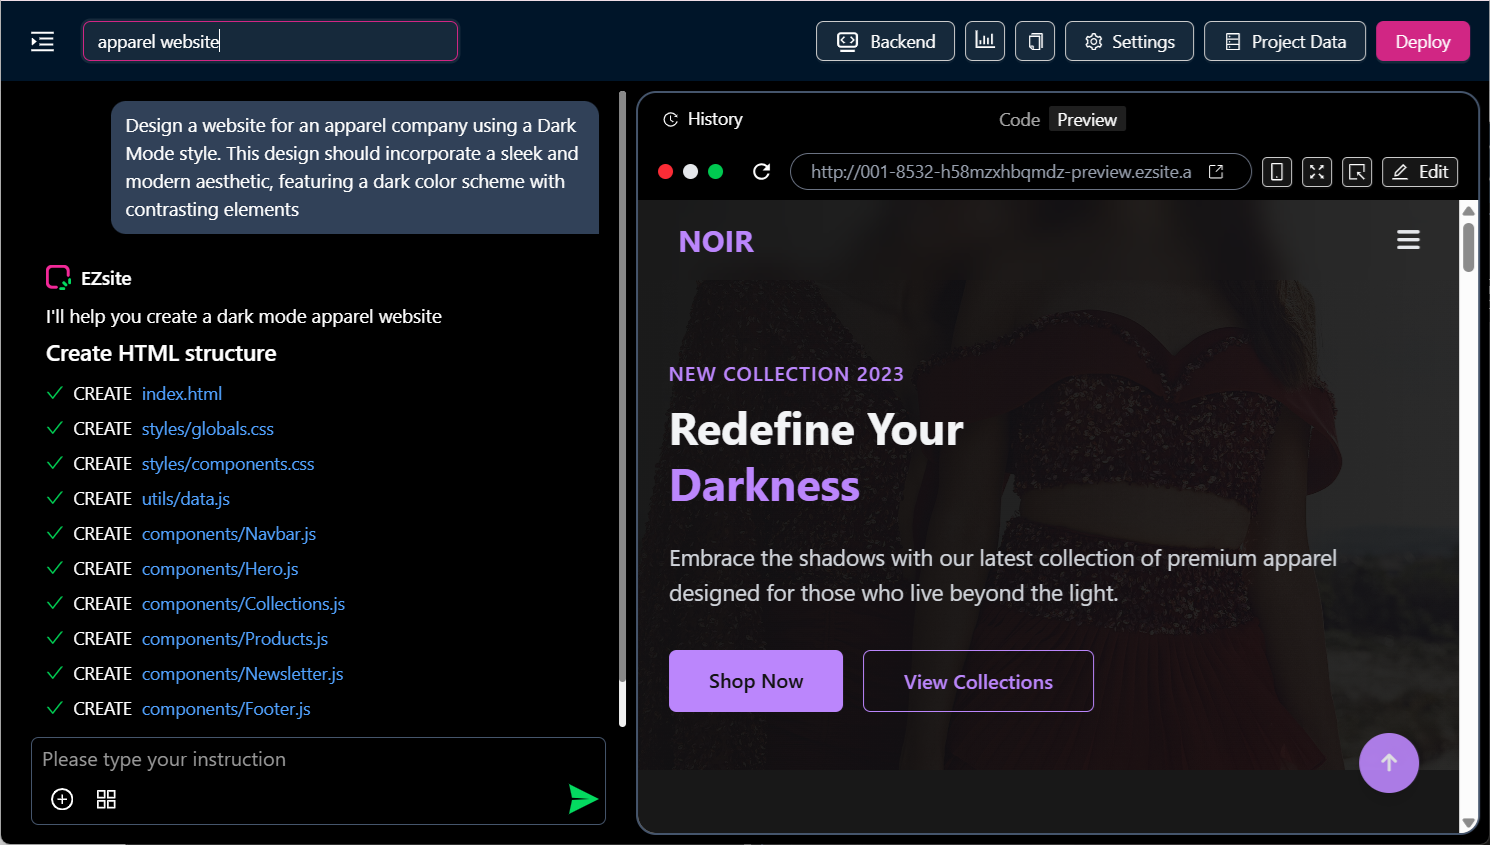Click the green window dot

coord(715,171)
